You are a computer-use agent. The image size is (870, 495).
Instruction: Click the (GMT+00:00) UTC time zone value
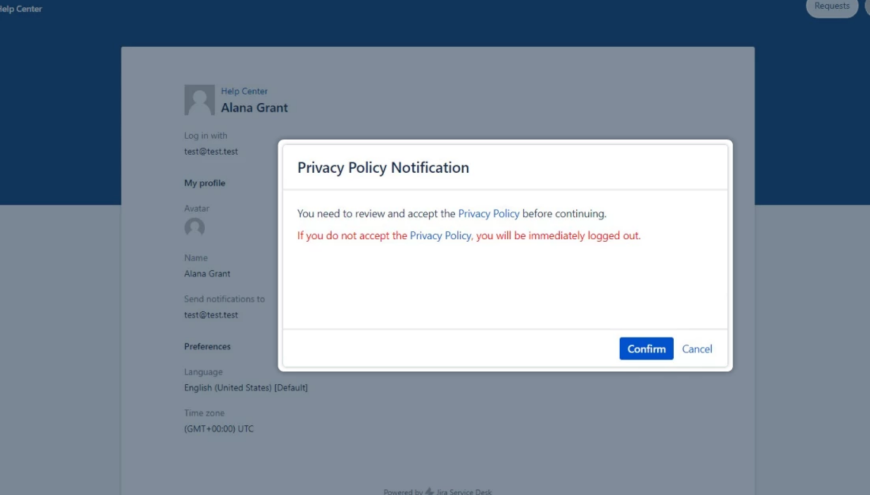click(219, 429)
